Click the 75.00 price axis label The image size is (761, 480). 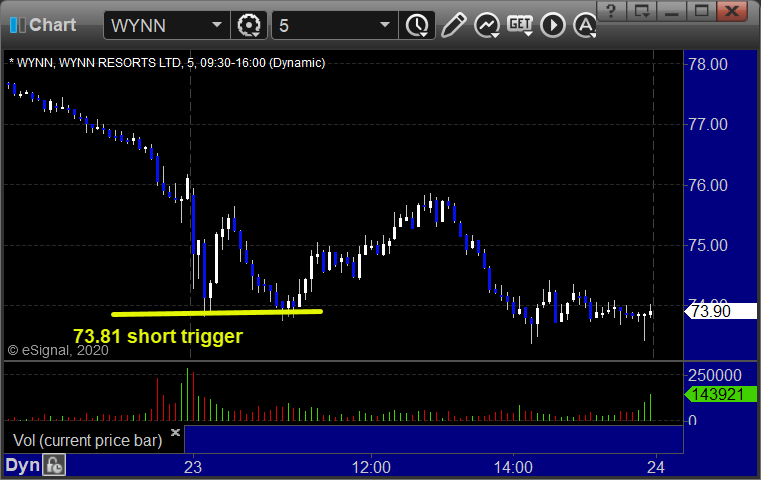[x=708, y=245]
